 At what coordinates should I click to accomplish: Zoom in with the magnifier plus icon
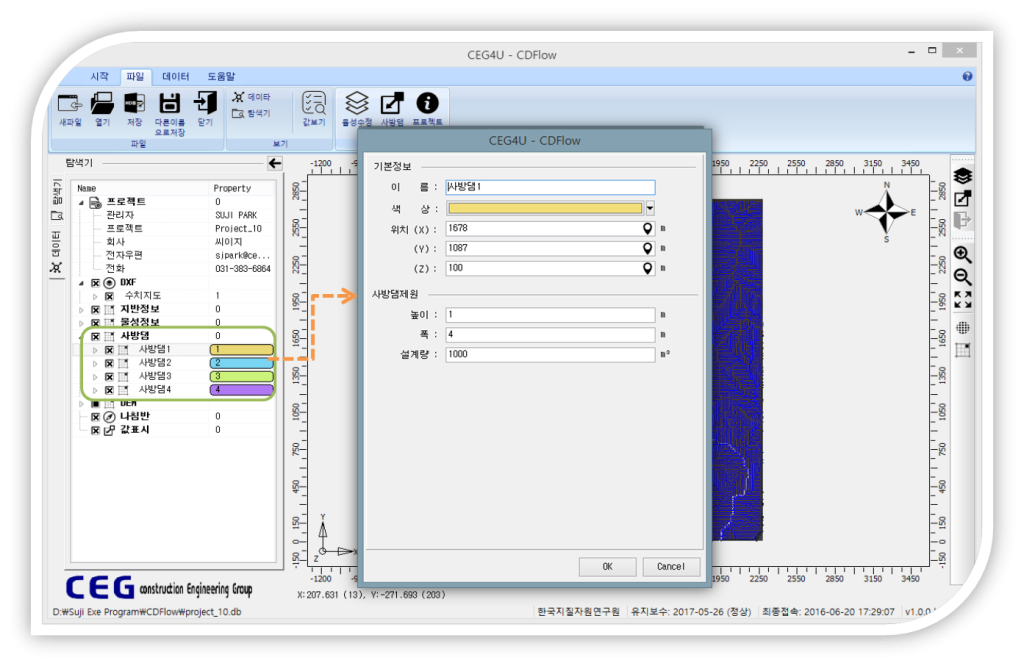point(963,255)
